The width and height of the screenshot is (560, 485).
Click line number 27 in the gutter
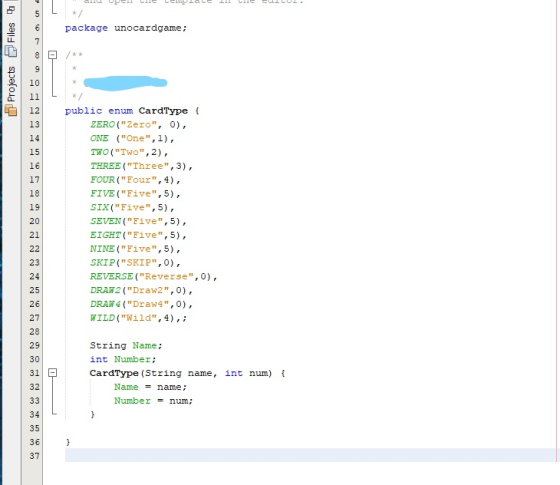(x=34, y=318)
